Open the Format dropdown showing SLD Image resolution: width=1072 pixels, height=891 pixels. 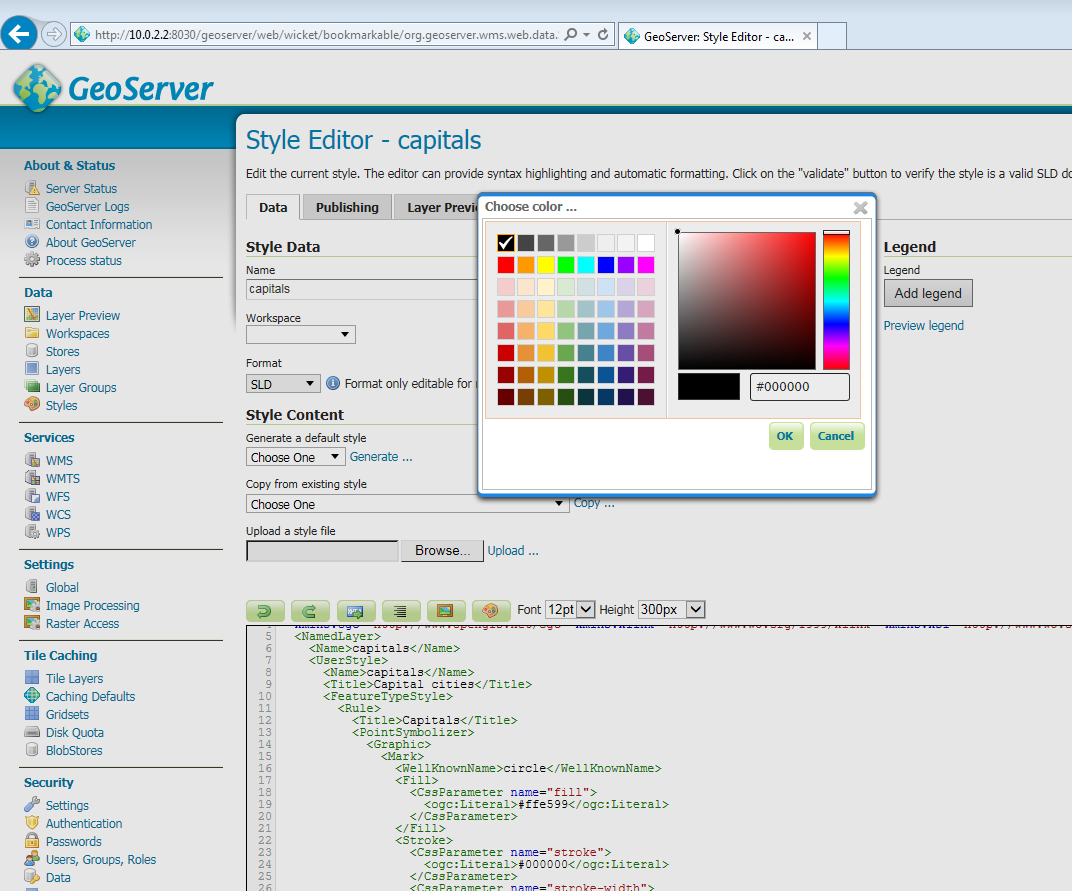tap(283, 384)
